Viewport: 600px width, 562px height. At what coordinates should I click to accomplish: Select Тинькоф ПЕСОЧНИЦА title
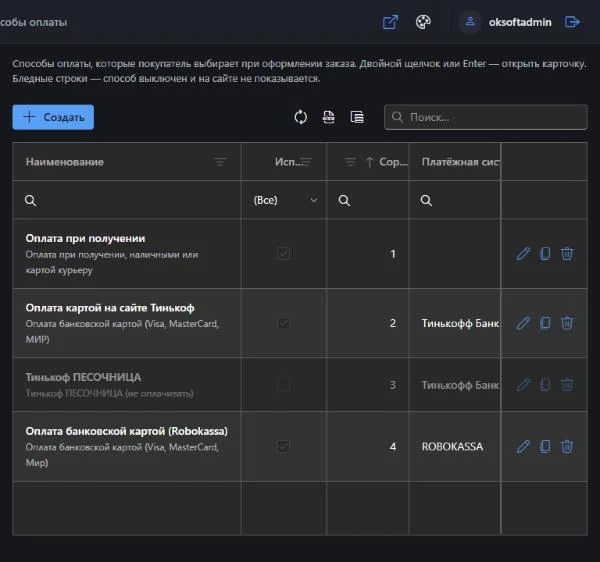click(x=83, y=377)
